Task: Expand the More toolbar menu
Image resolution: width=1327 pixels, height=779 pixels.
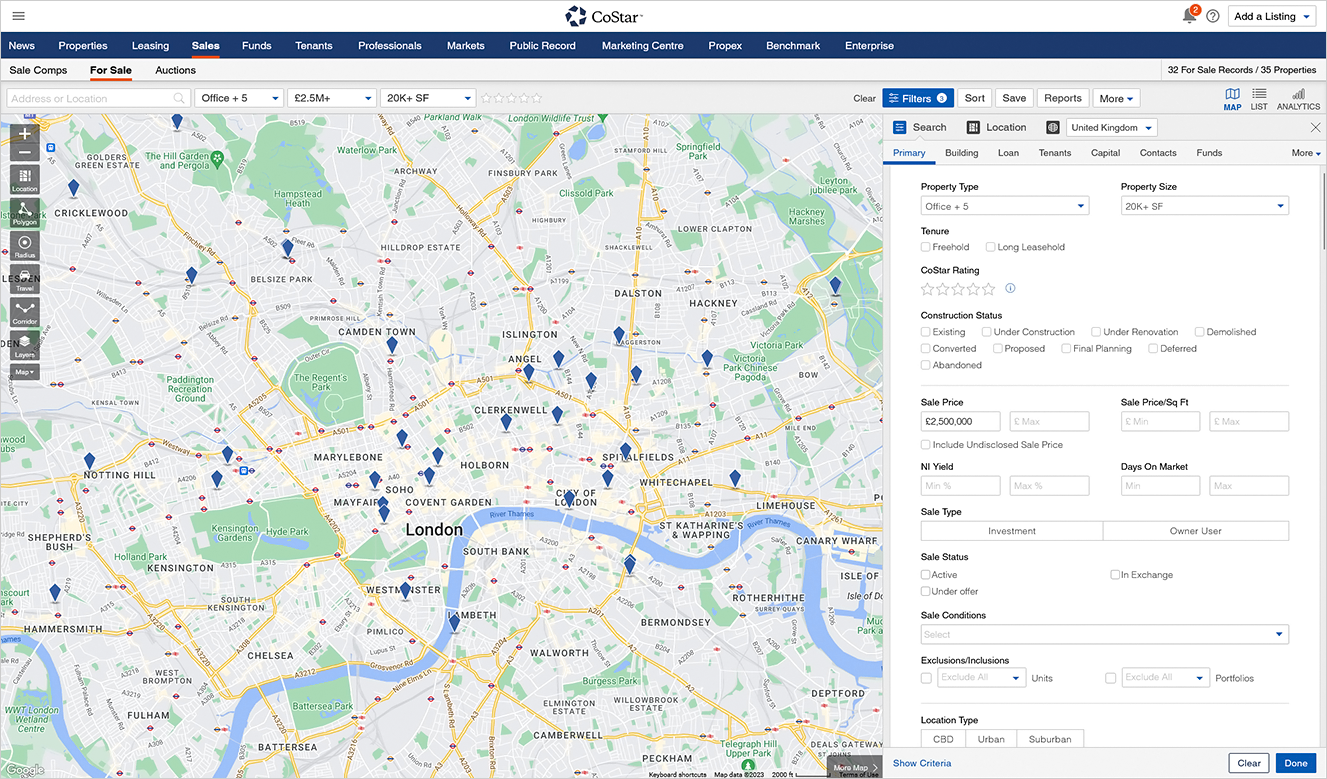Action: 1116,98
